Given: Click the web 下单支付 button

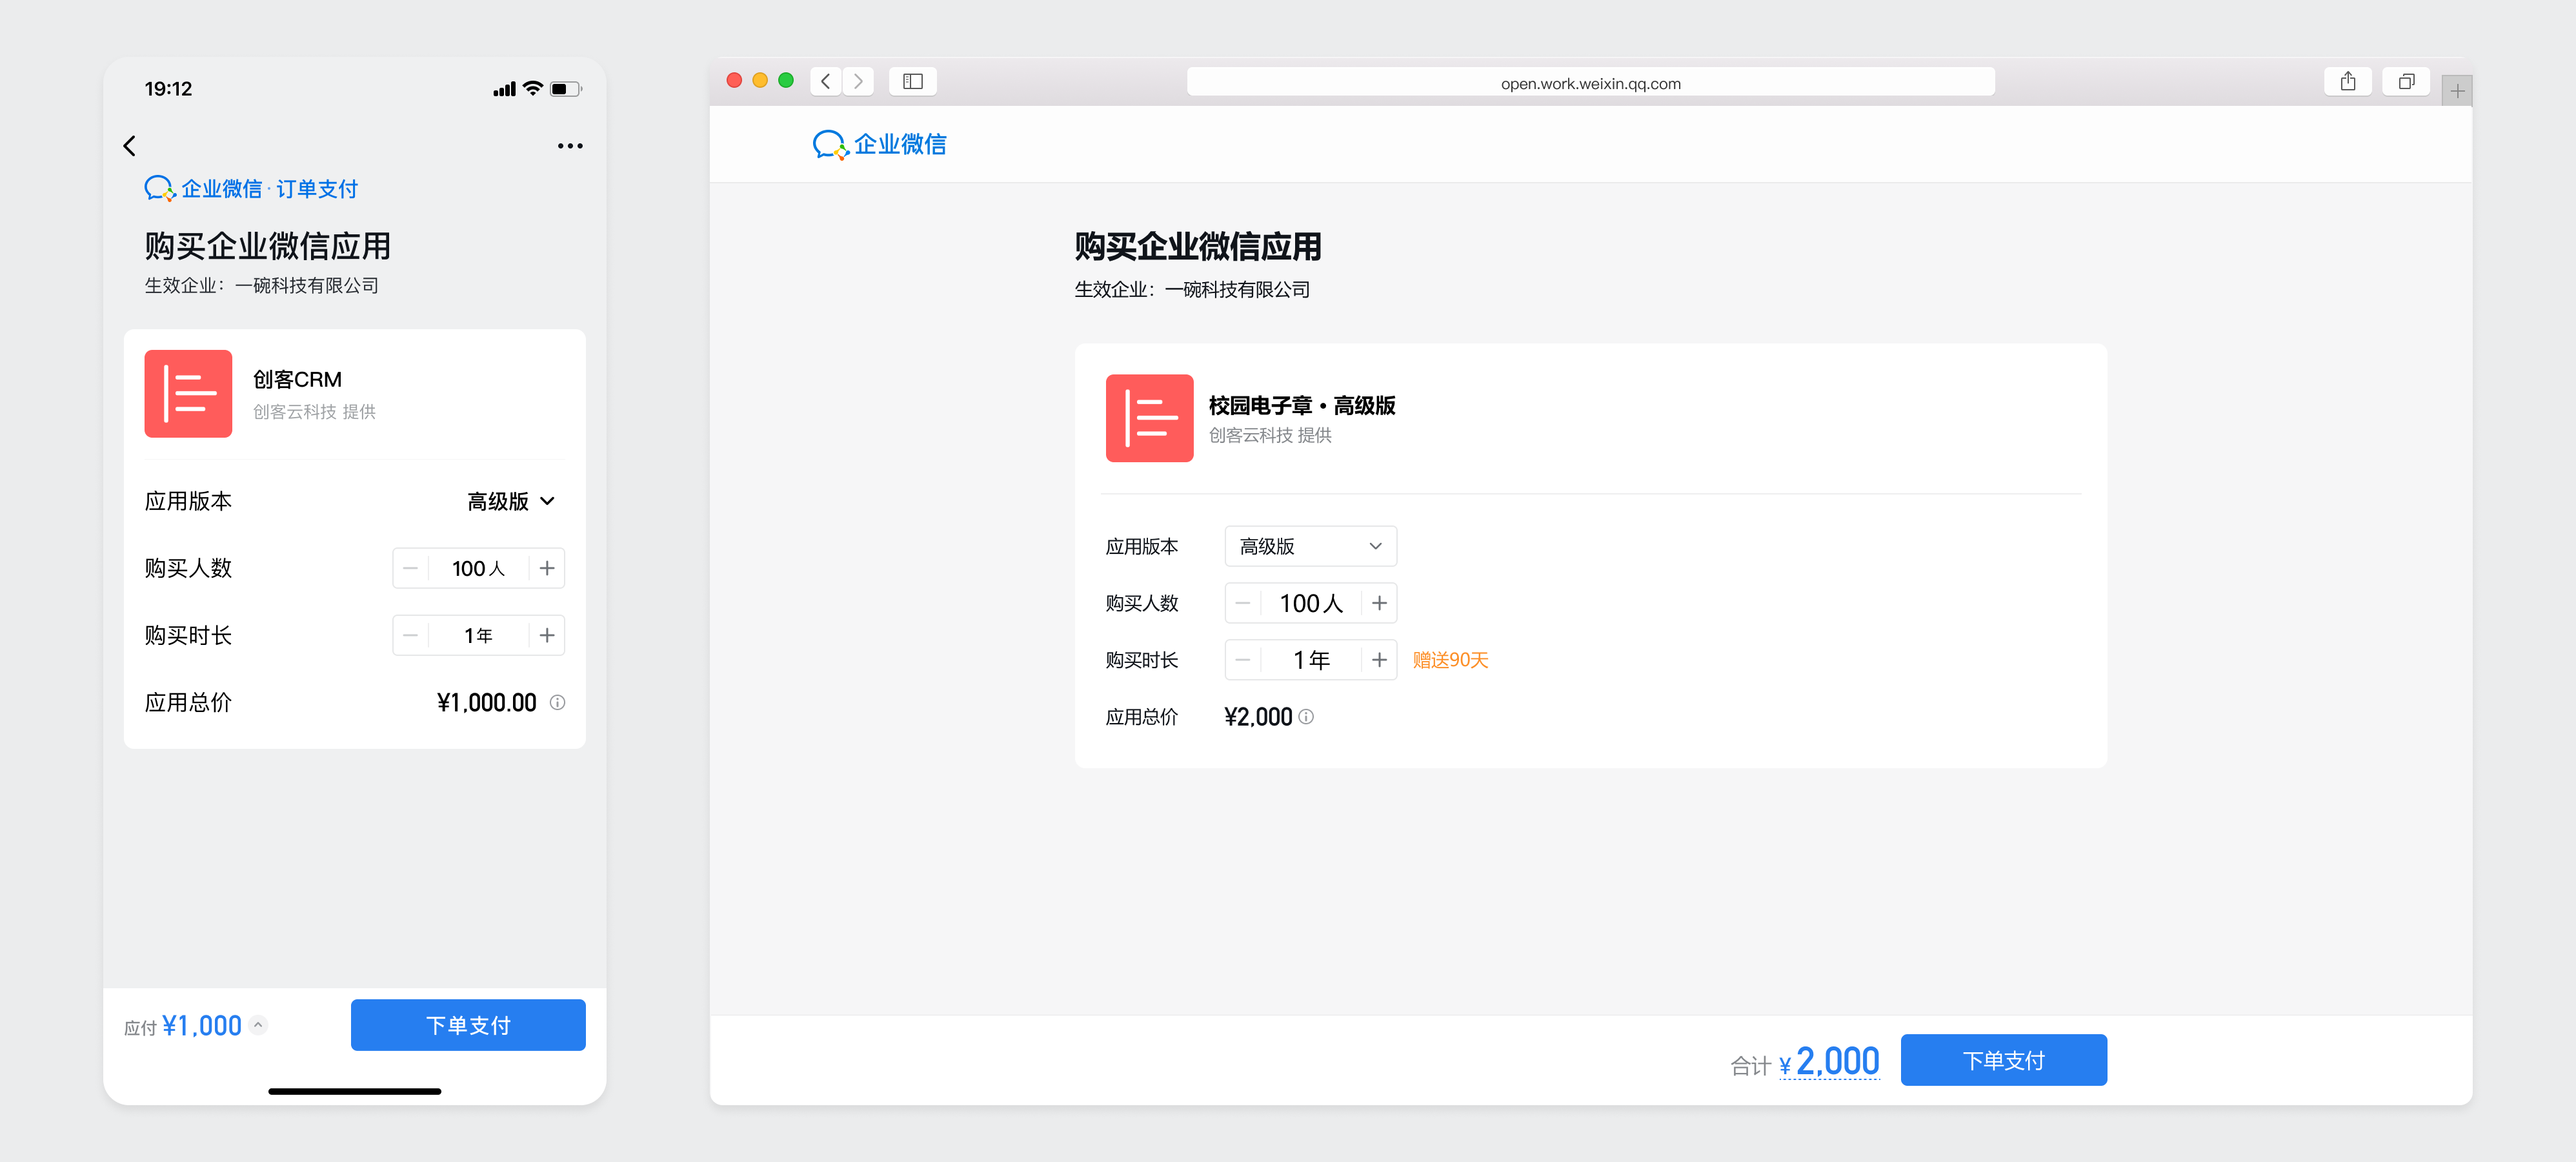Looking at the screenshot, I should click(2003, 1060).
